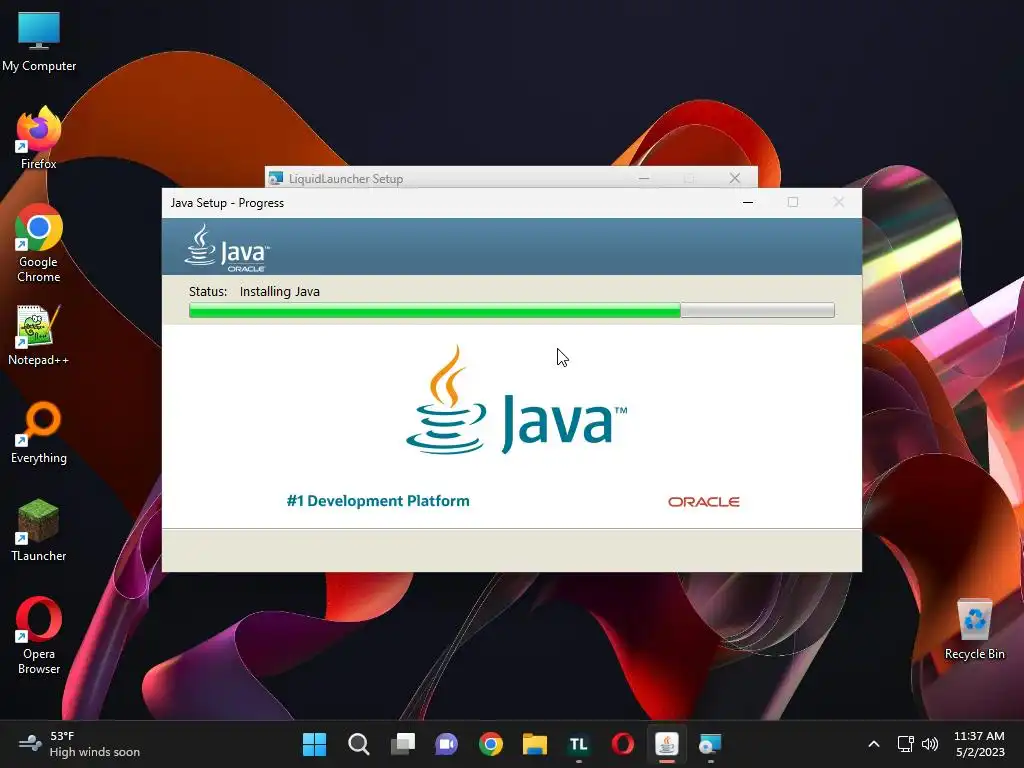Show hidden system tray icons
The width and height of the screenshot is (1024, 768).
pyautogui.click(x=874, y=744)
